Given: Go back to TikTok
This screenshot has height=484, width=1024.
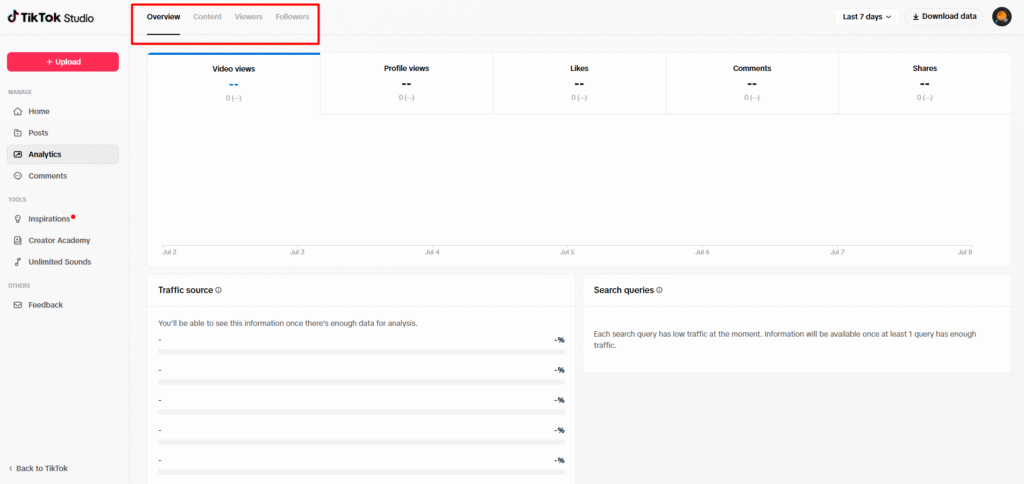Looking at the screenshot, I should [42, 468].
